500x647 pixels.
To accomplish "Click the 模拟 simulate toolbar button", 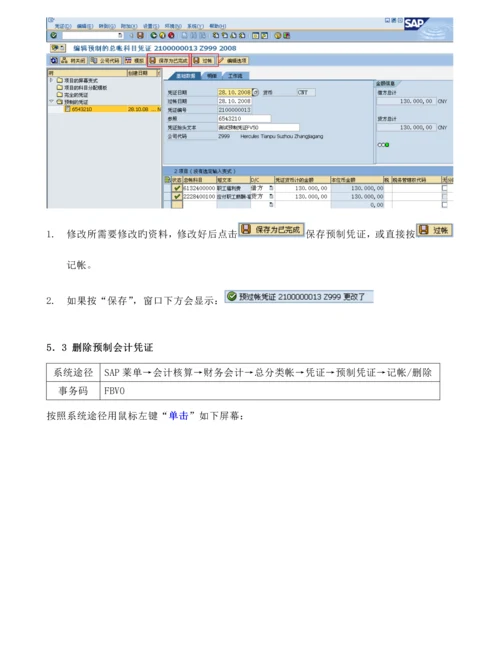I will (x=134, y=60).
